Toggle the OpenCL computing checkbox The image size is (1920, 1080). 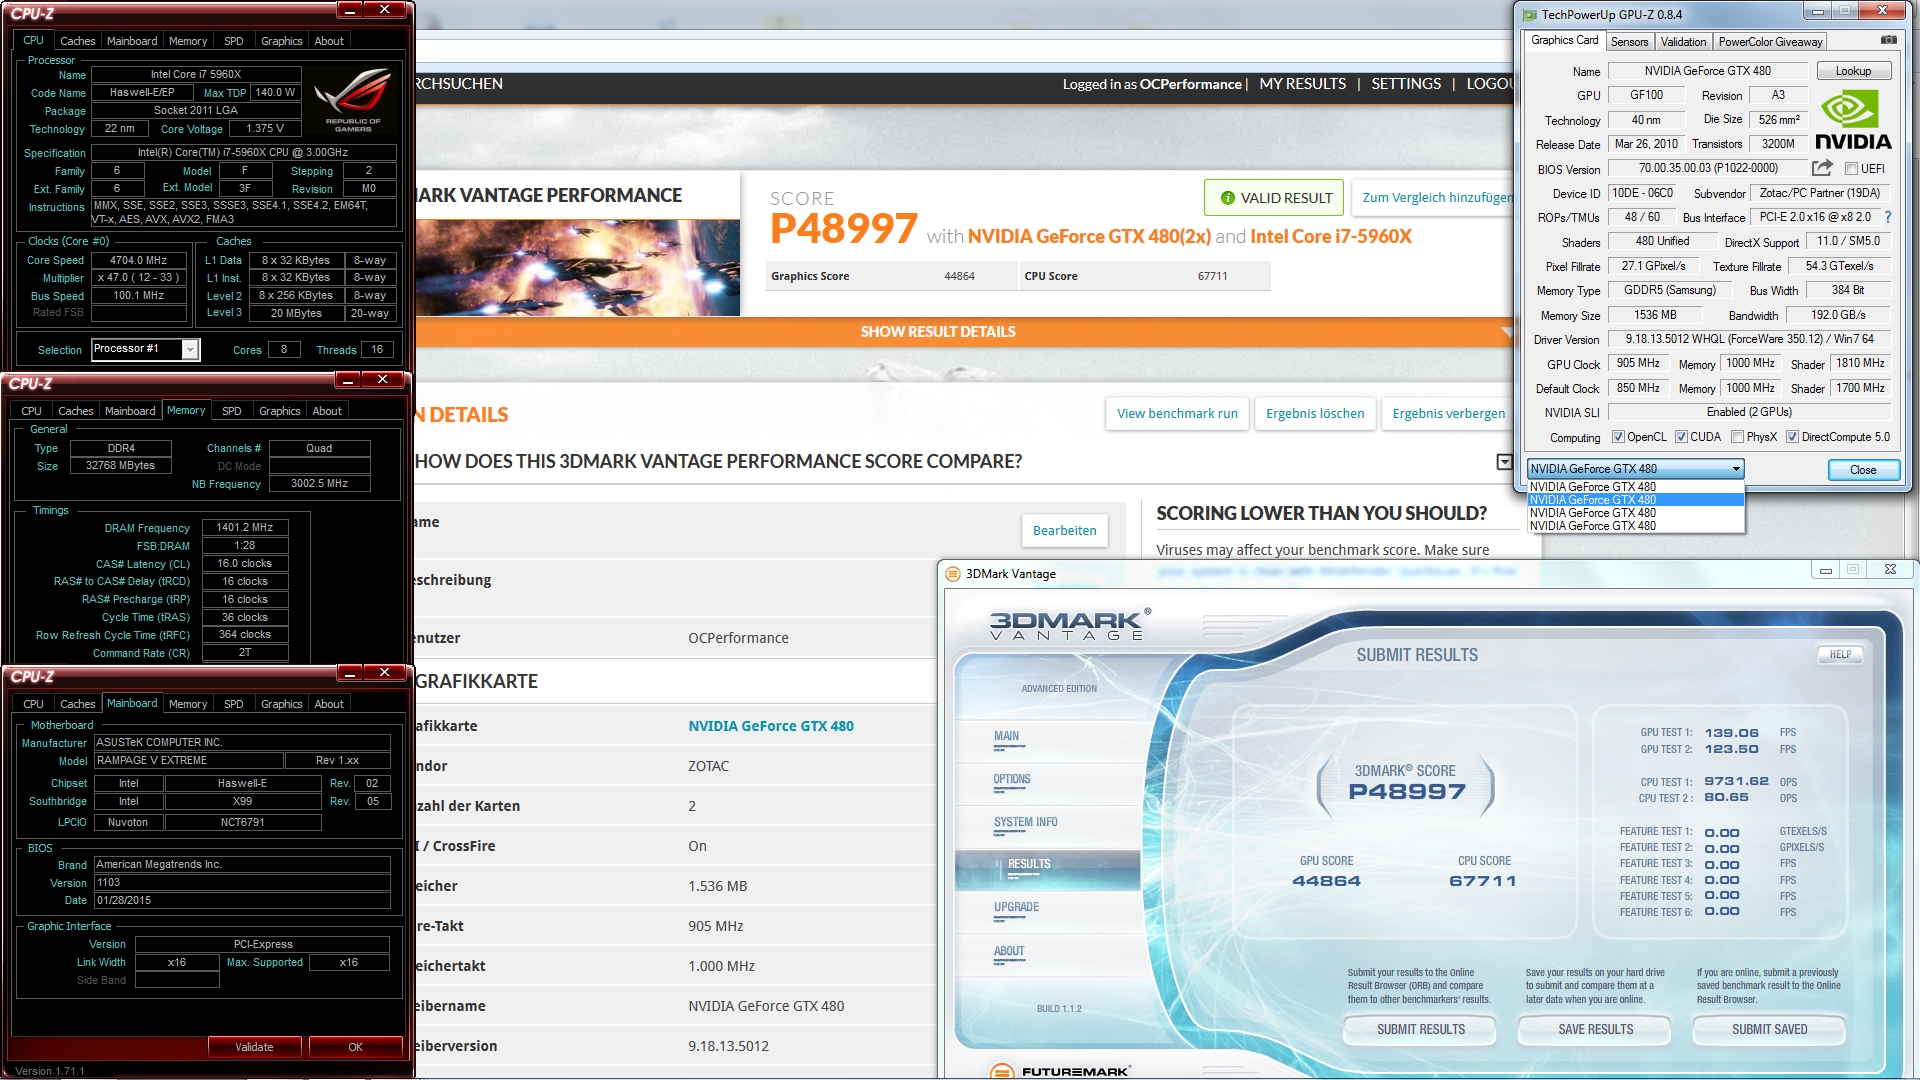click(x=1618, y=437)
